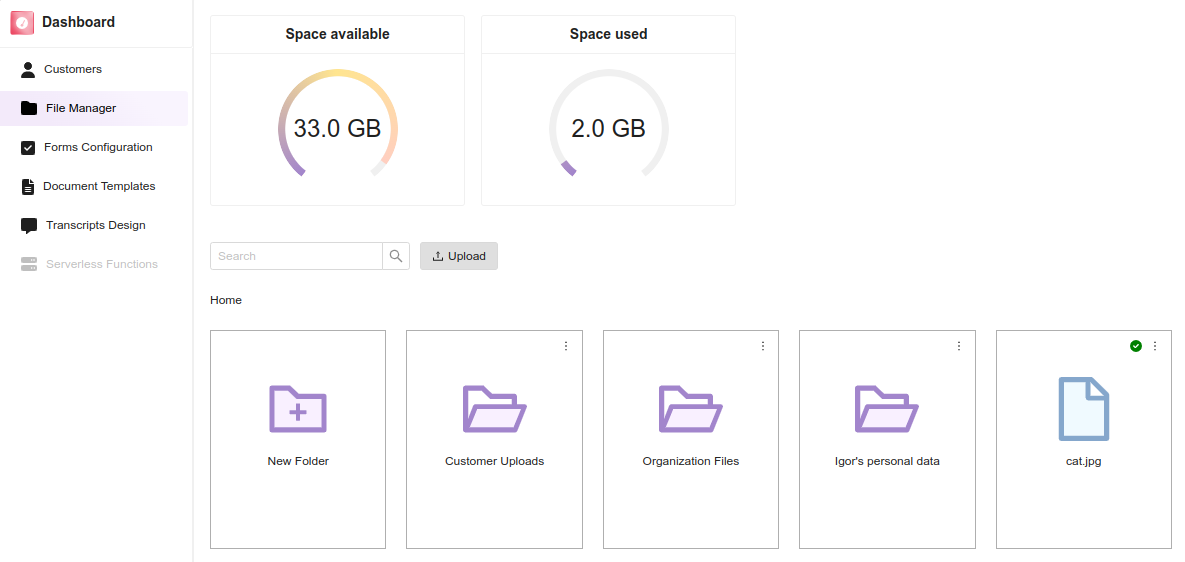
Task: Click the cat.jpg file name
Action: (x=1084, y=461)
